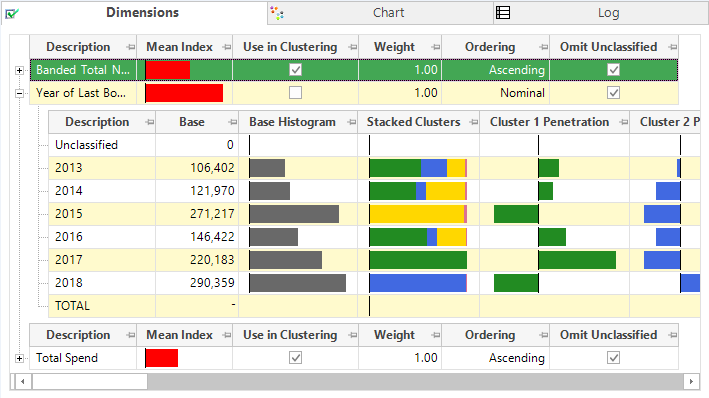Pin the lower Ordering column

pyautogui.click(x=544, y=335)
